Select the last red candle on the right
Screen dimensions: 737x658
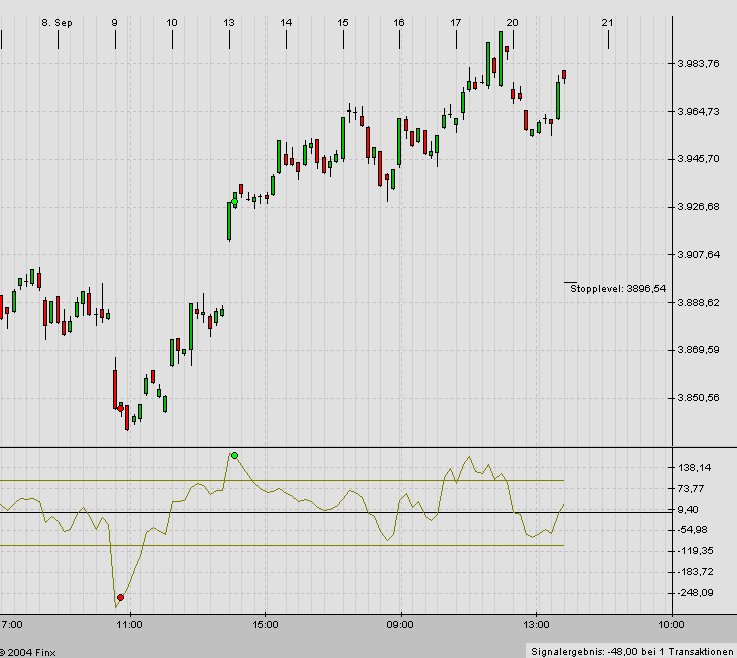[x=564, y=75]
